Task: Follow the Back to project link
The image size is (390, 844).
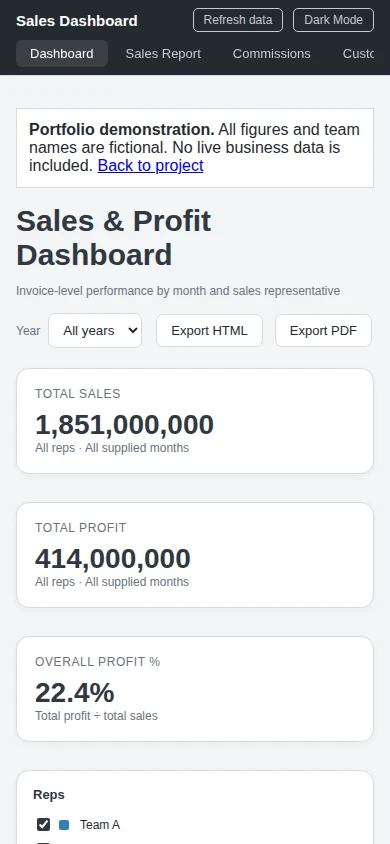Action: pyautogui.click(x=151, y=166)
